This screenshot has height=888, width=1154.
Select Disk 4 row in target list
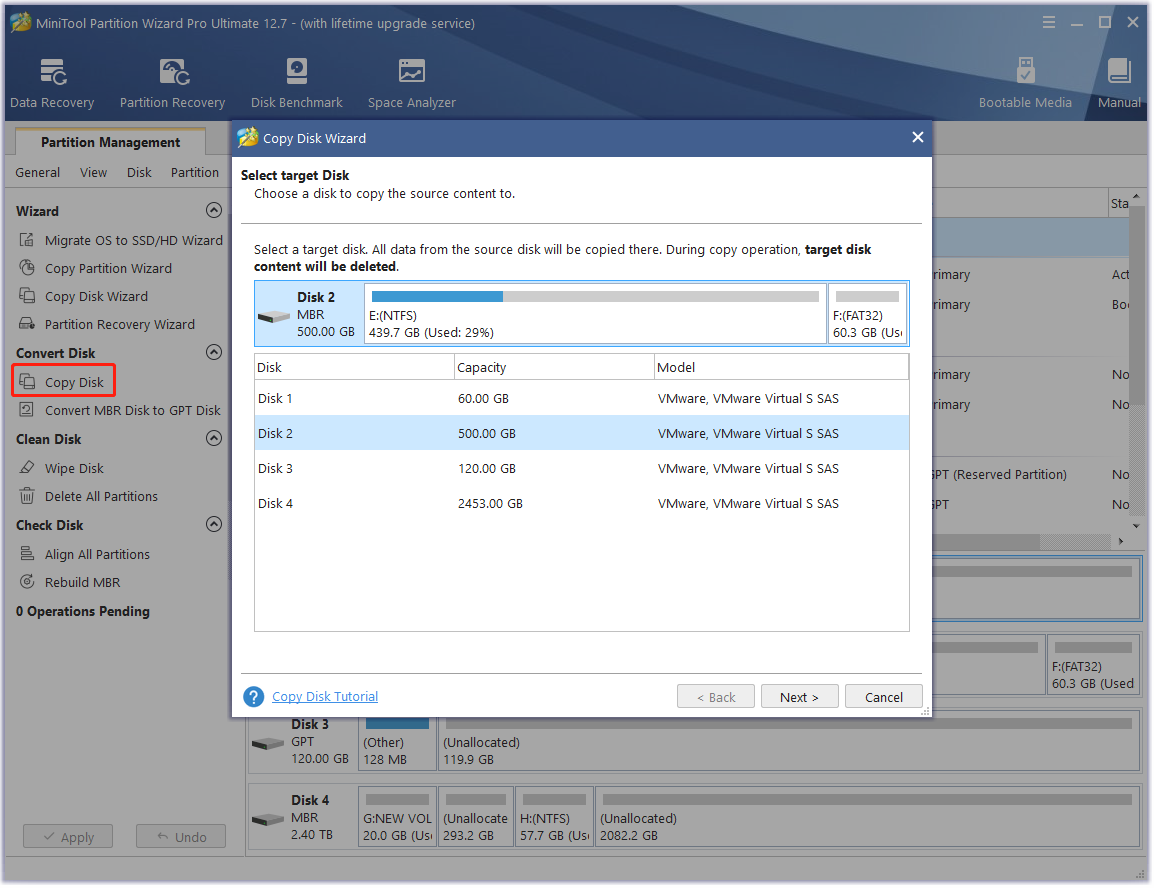pos(581,503)
